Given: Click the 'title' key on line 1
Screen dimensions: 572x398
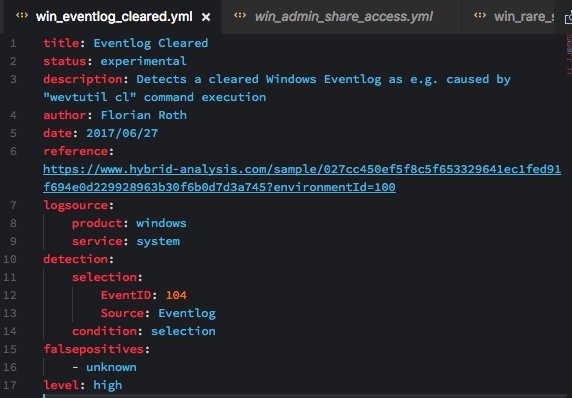Looking at the screenshot, I should tap(61, 43).
